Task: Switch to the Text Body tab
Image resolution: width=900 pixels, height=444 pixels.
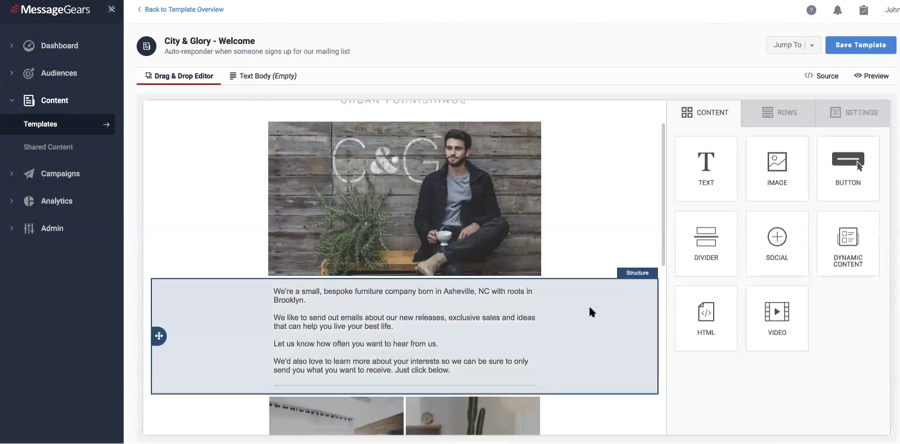Action: (x=263, y=76)
